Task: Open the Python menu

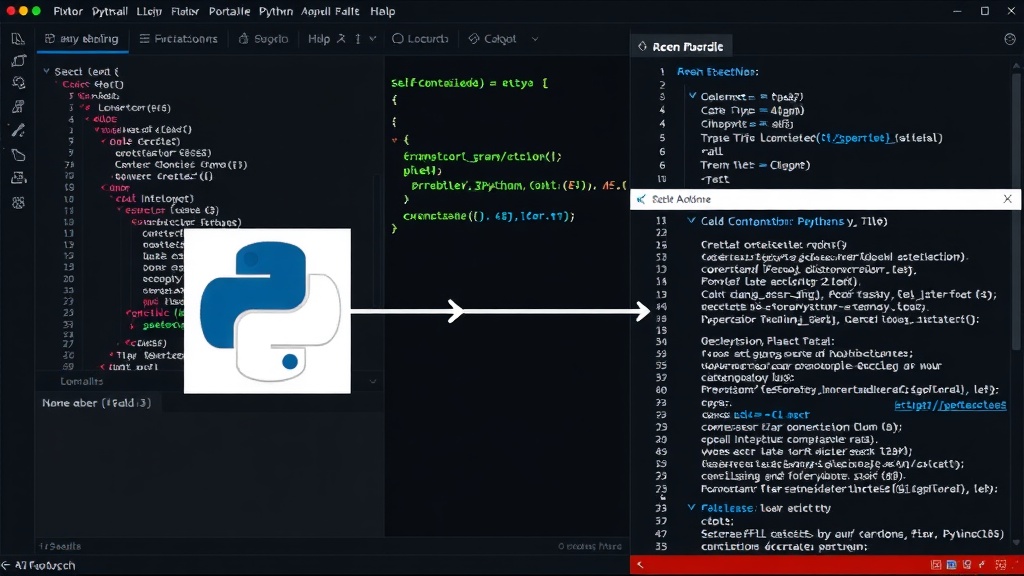Action: tap(276, 11)
